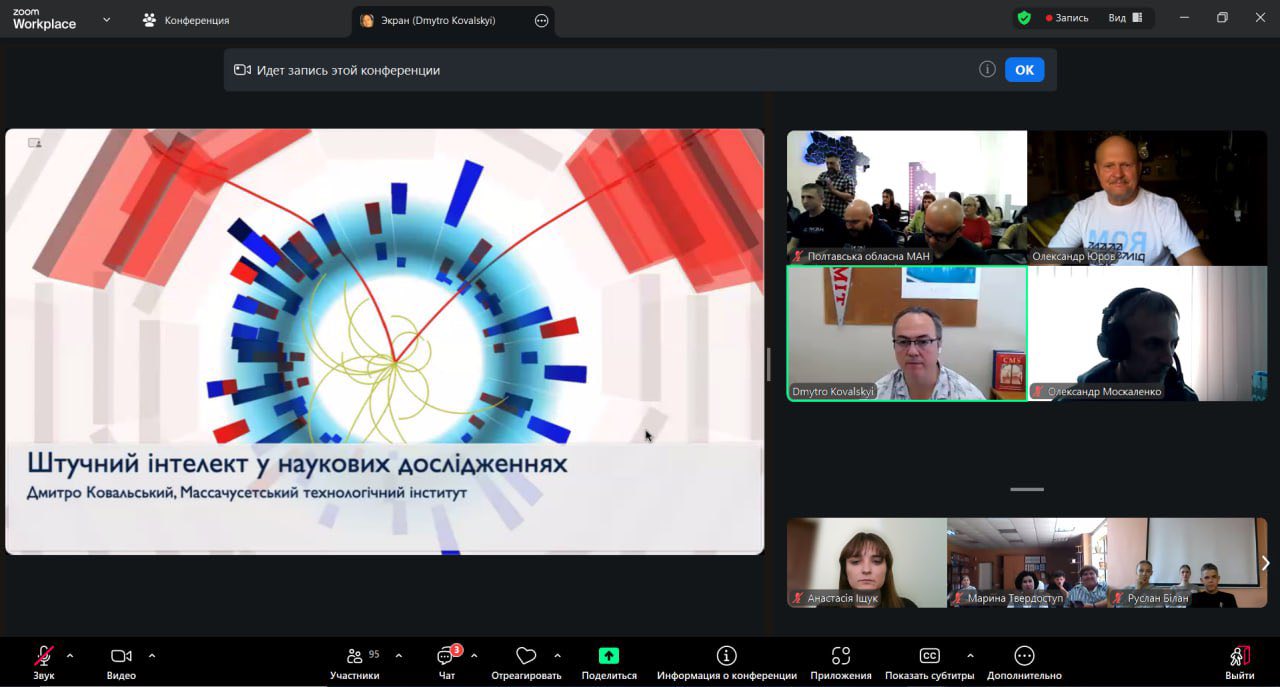
Task: Restore window with the title bar button
Action: coord(1222,18)
